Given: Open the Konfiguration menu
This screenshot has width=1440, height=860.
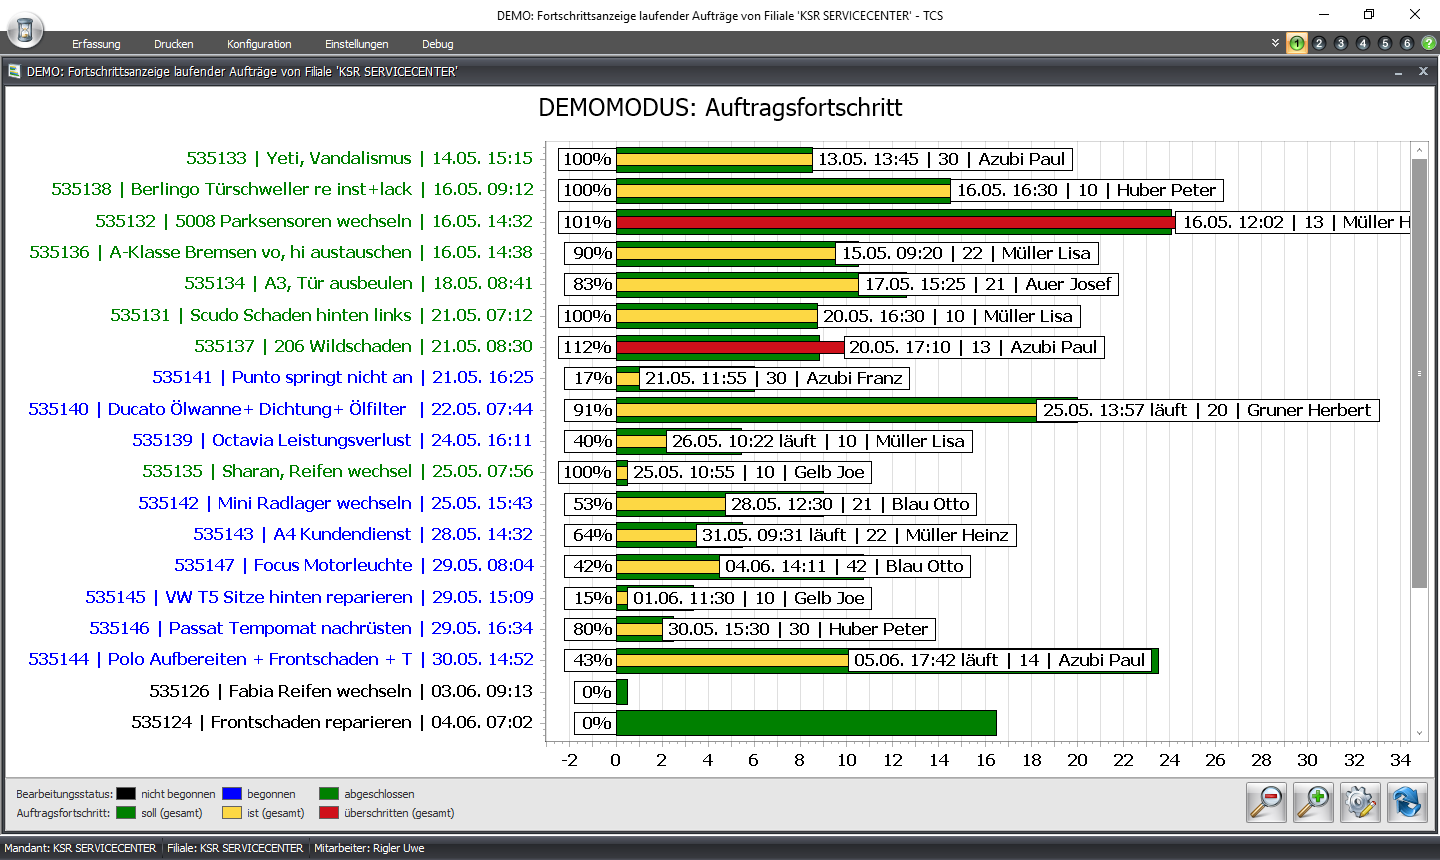Looking at the screenshot, I should coord(259,44).
